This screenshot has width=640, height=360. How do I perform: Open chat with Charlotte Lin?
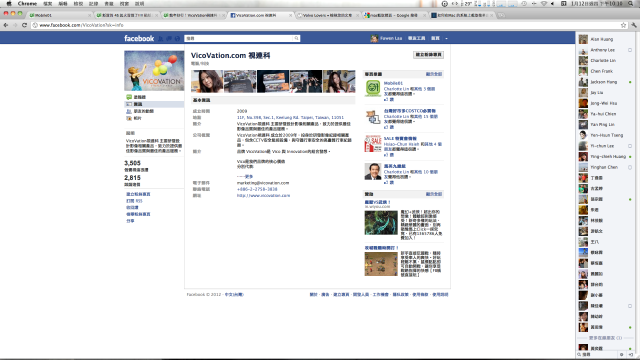pos(605,60)
